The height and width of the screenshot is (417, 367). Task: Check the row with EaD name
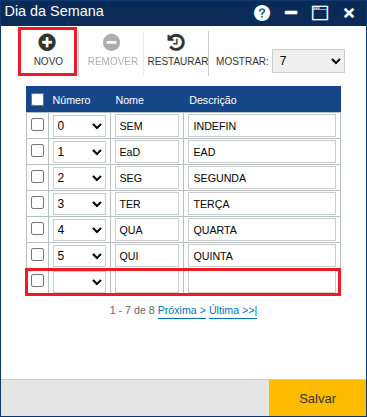tap(37, 151)
